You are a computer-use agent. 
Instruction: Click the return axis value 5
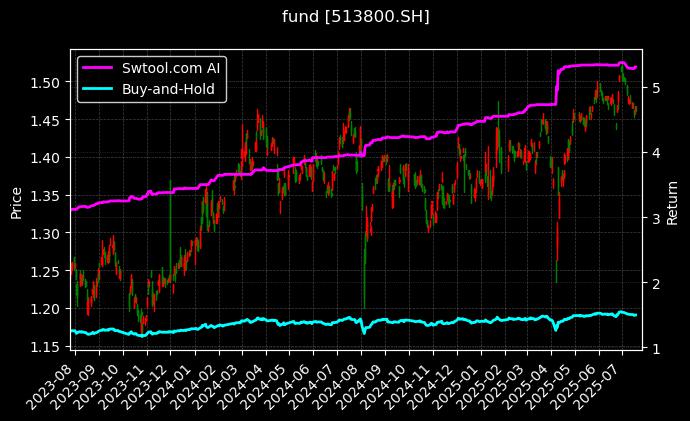[x=656, y=88]
